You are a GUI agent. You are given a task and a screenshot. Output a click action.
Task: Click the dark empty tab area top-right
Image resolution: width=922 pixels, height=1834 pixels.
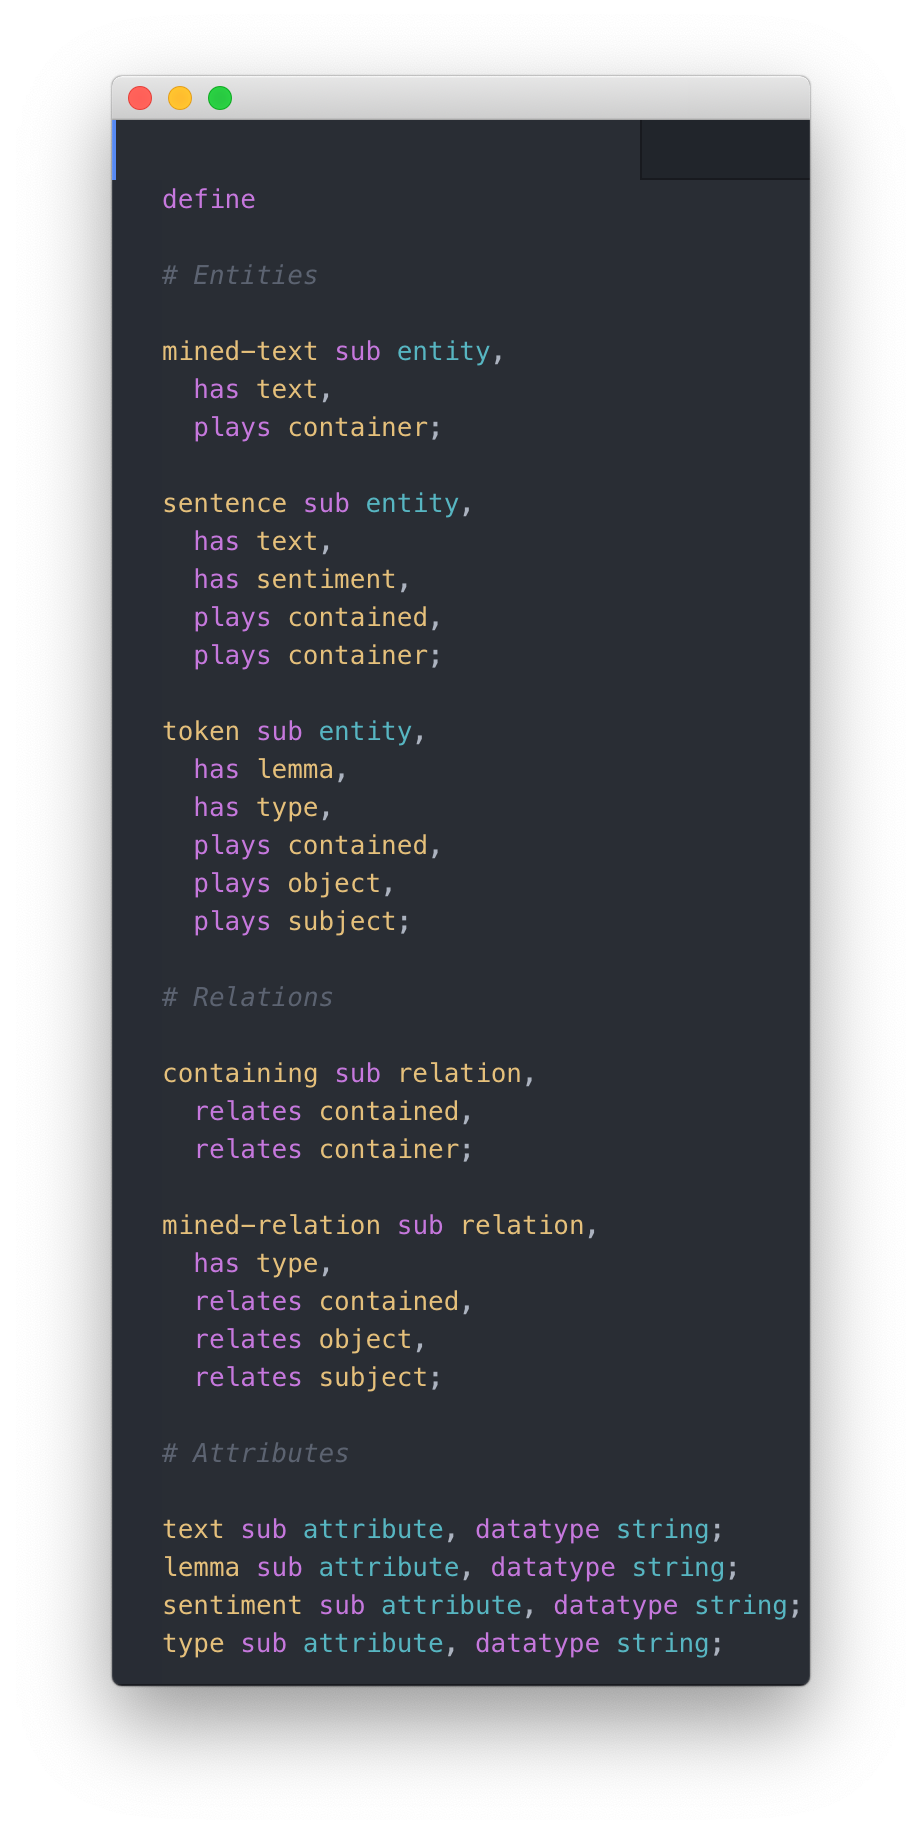tap(725, 150)
